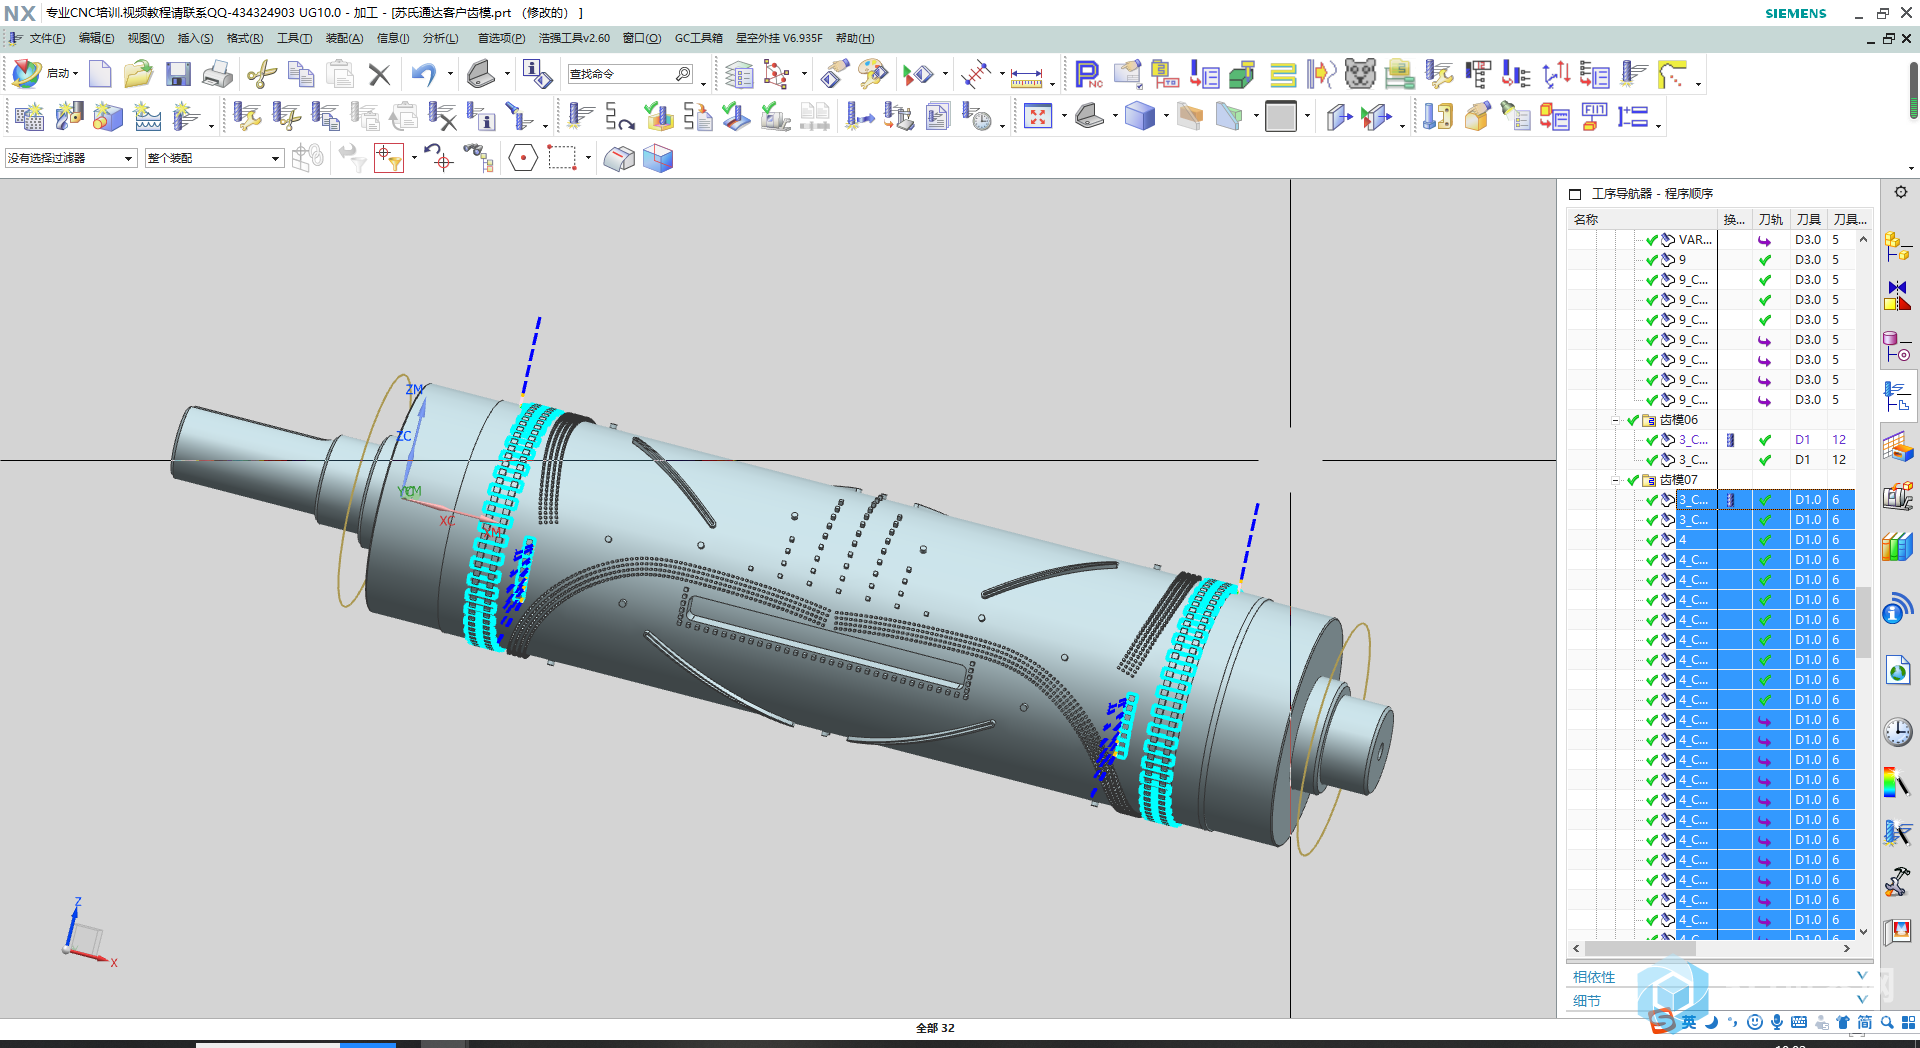Click the Sogou input method S icon
The height and width of the screenshot is (1048, 1920).
pos(1661,1022)
